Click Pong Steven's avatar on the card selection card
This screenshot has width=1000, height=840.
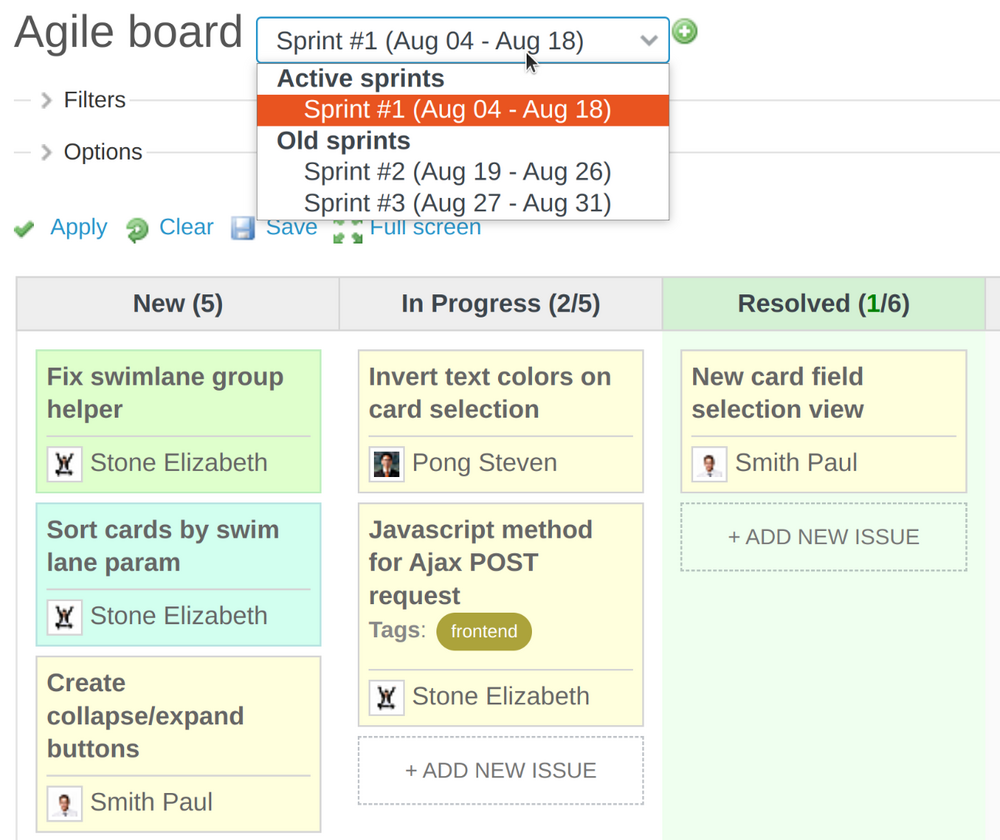click(386, 463)
